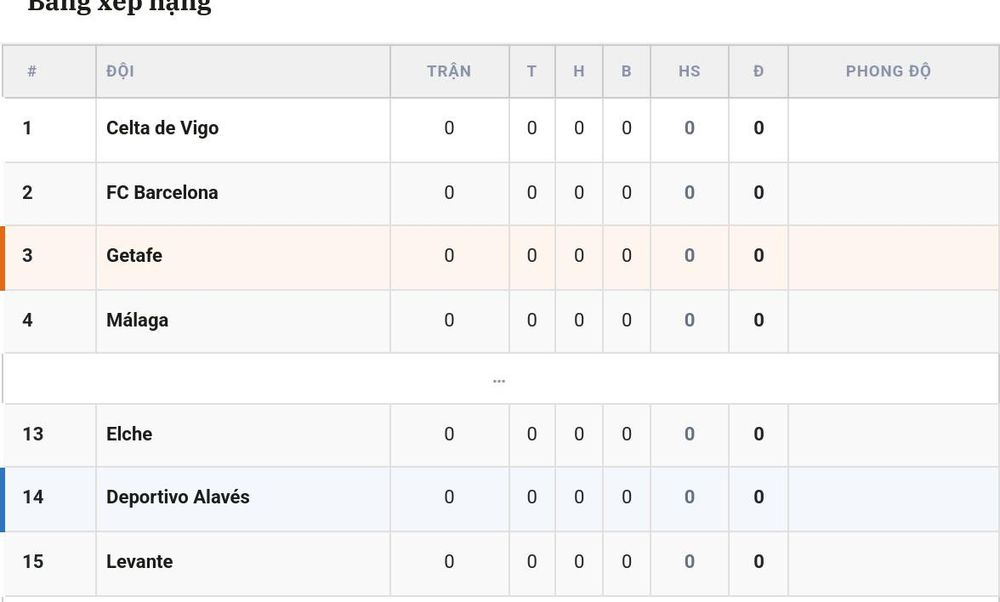Viewport: 1000px width, 602px height.
Task: Click the H draws column header
Action: (578, 71)
